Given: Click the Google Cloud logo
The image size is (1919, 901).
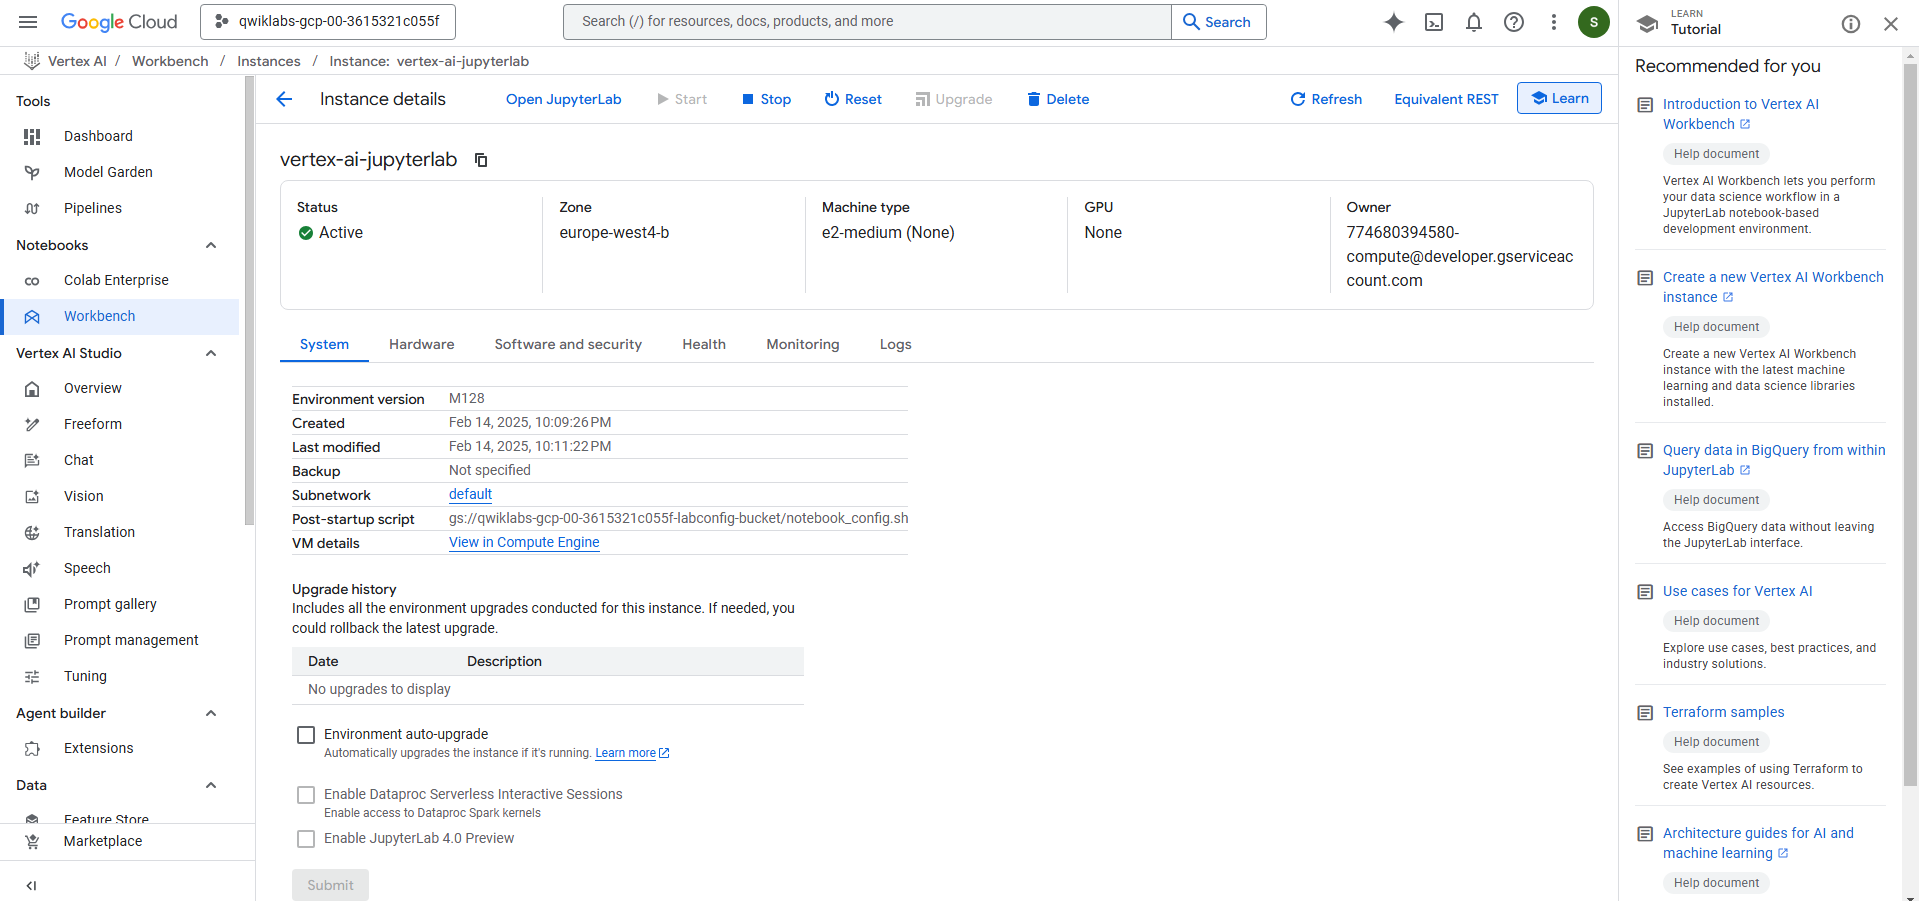Looking at the screenshot, I should 119,22.
